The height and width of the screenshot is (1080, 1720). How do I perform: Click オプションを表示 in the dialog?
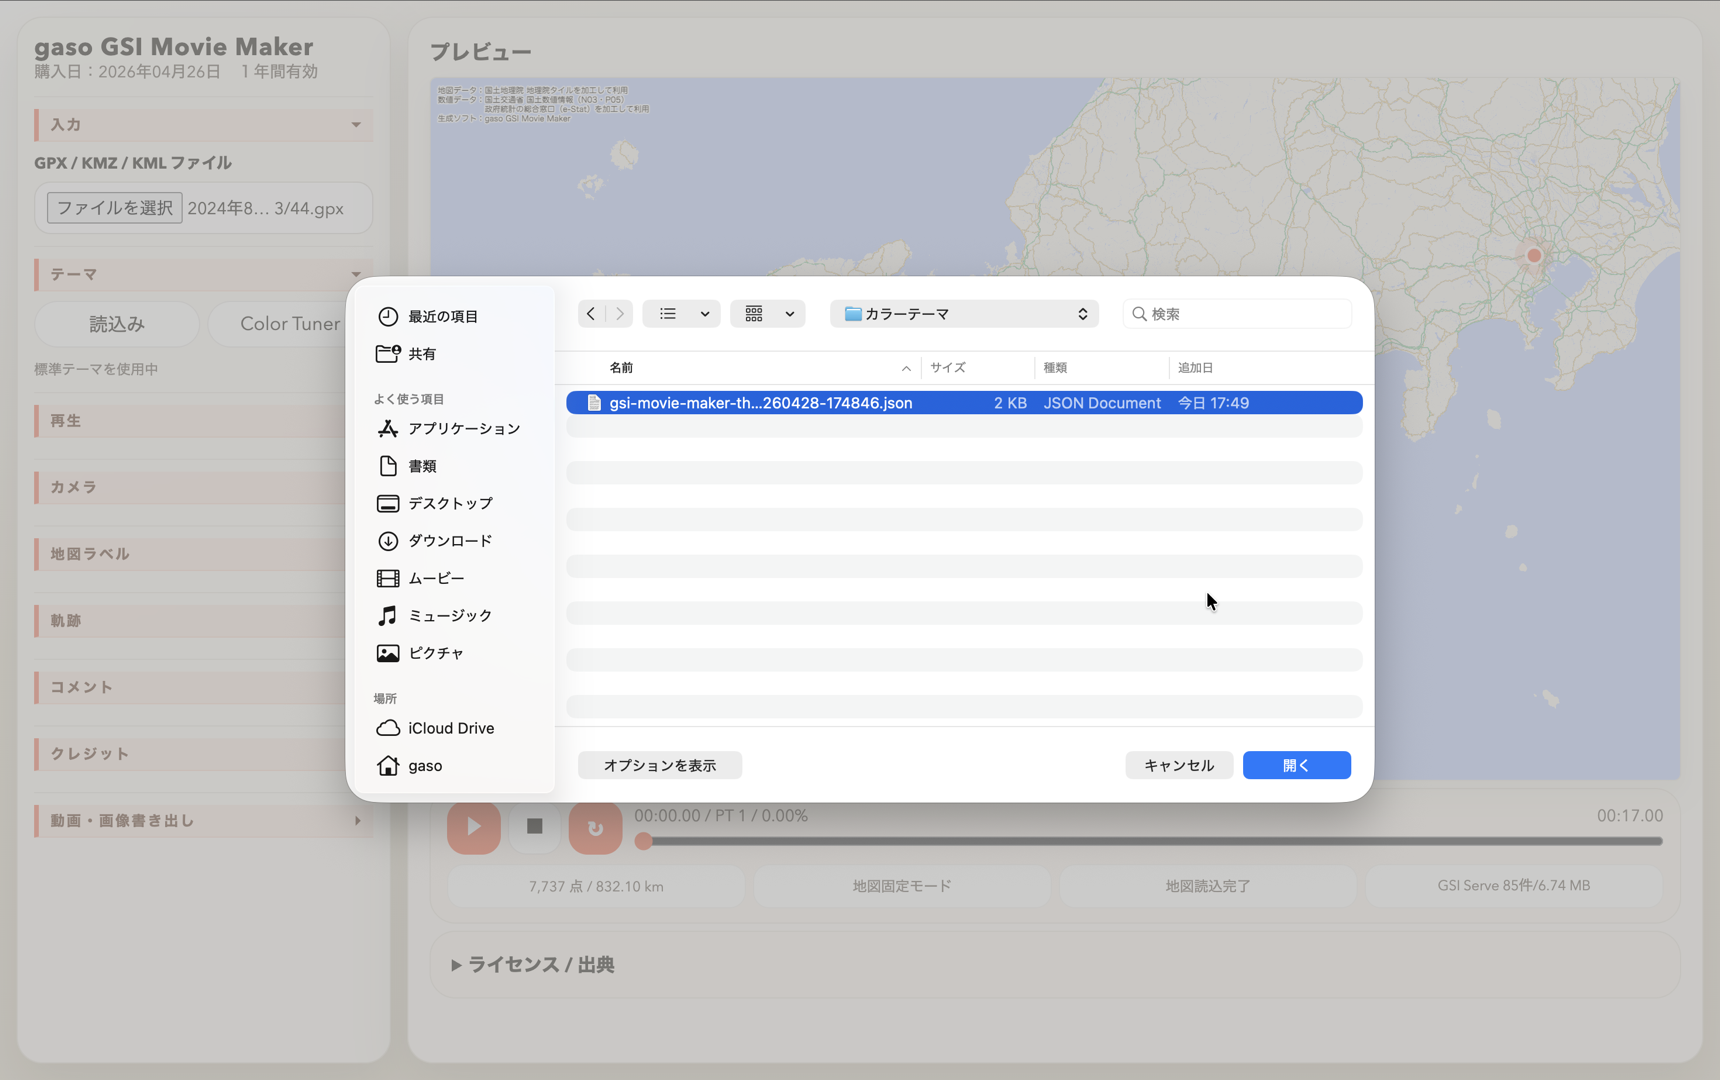659,765
